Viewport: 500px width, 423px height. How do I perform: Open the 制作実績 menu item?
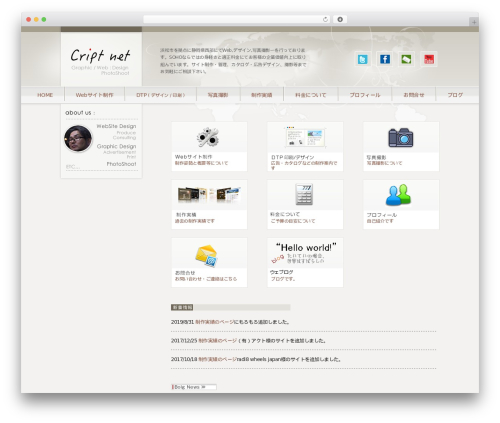(x=262, y=95)
